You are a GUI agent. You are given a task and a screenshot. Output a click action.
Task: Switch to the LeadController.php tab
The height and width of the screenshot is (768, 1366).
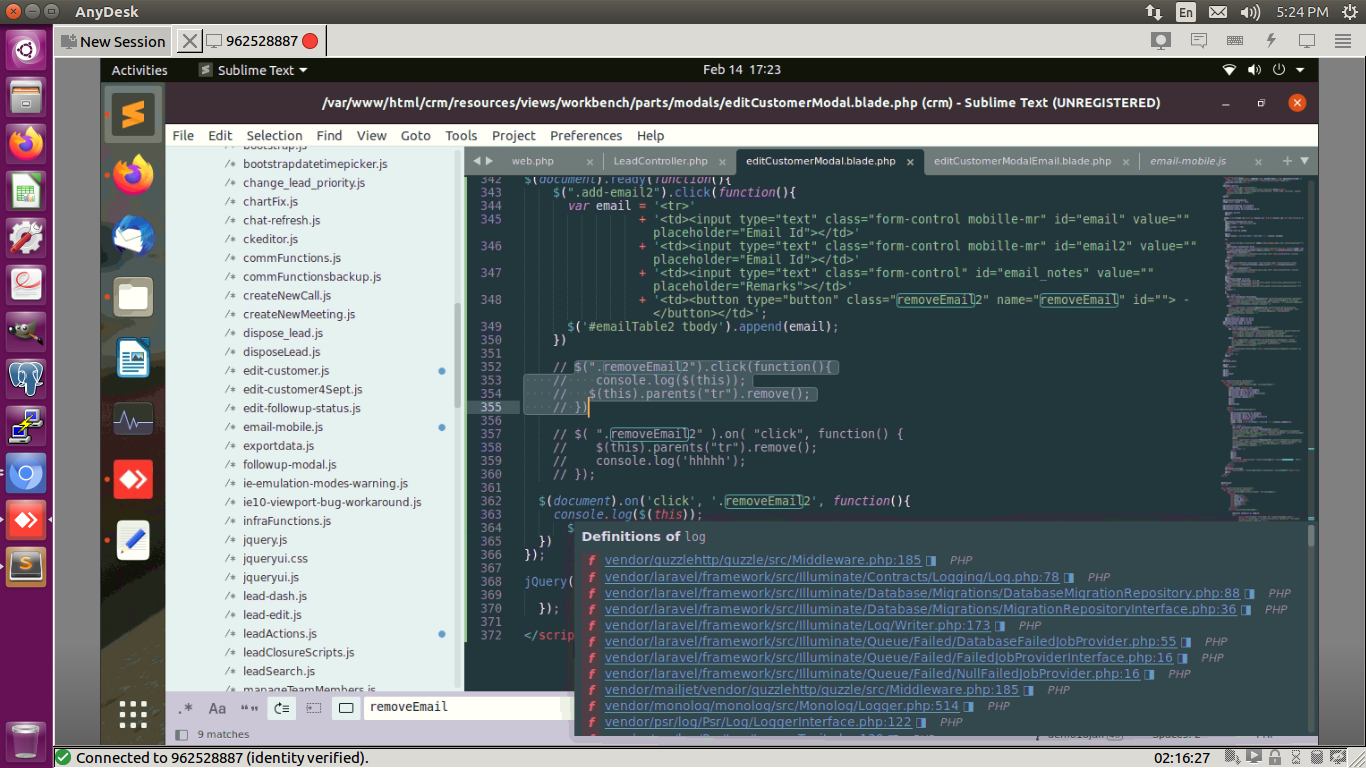coord(660,161)
